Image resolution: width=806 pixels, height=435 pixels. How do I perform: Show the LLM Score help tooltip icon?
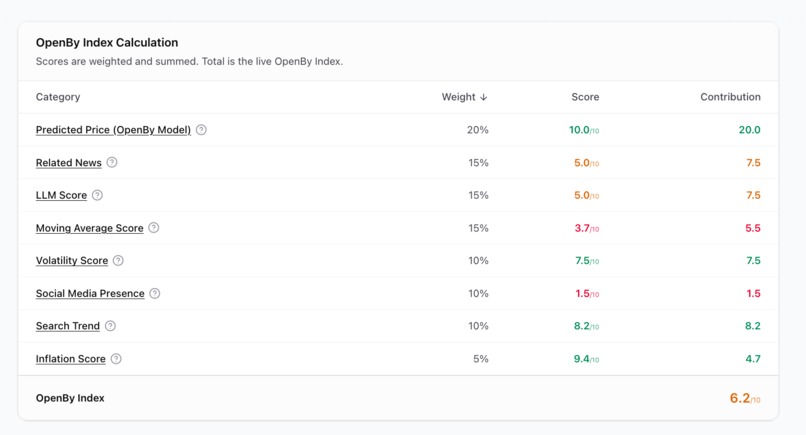pyautogui.click(x=97, y=195)
